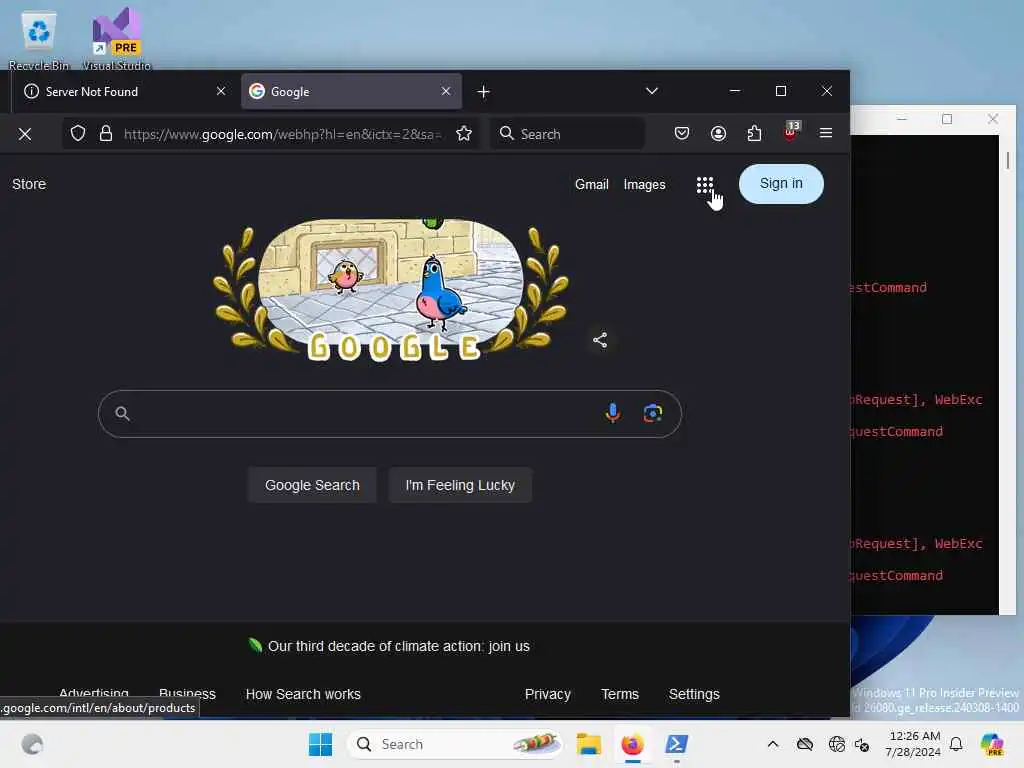Screen dimensions: 1024x768
Task: Open the Firefox account icon
Action: click(x=718, y=134)
